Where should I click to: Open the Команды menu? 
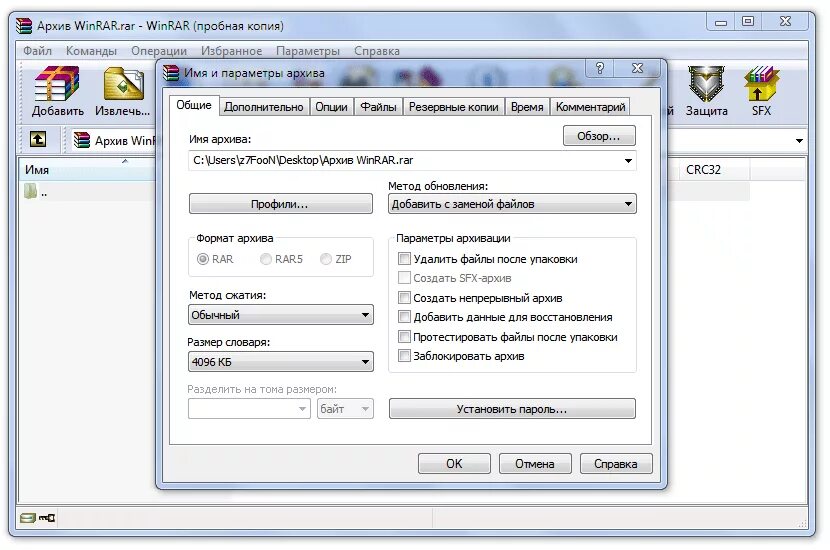pos(91,51)
